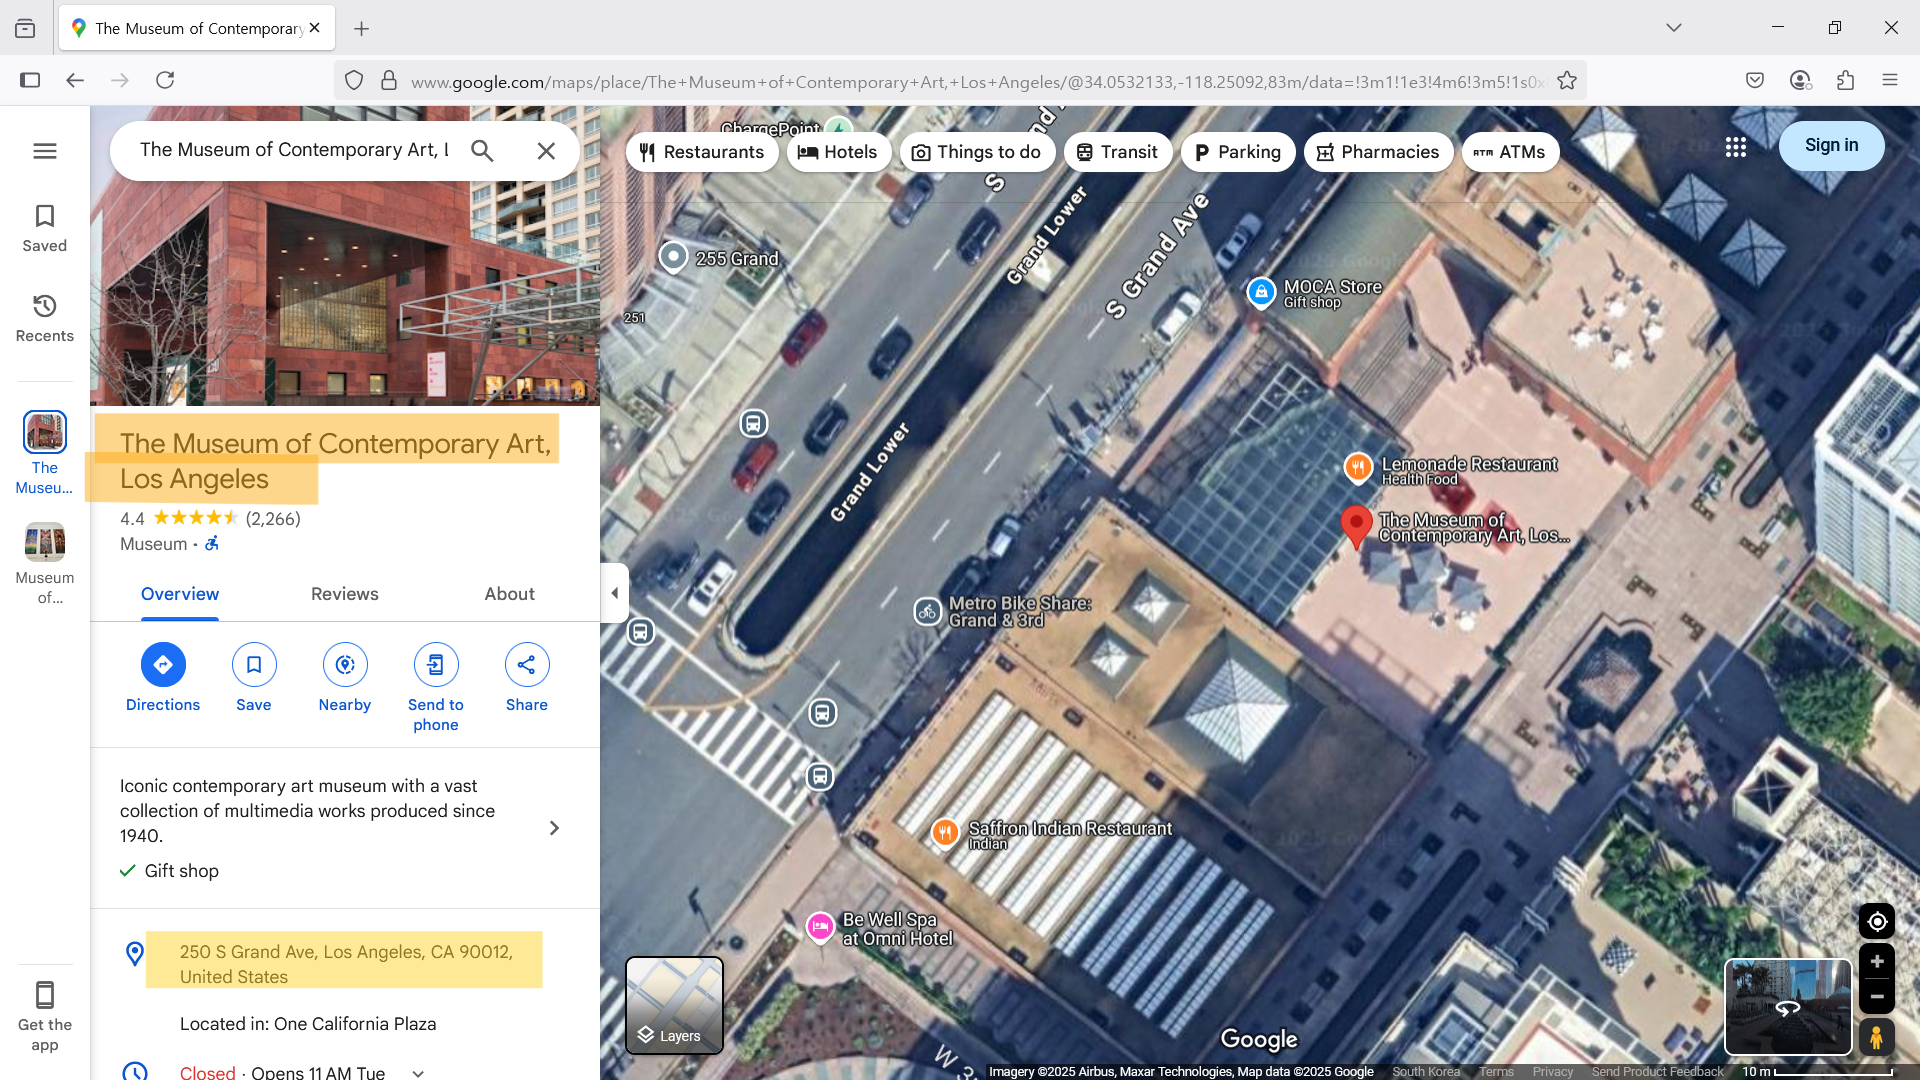
Task: Filter map by ATMs
Action: tap(1510, 152)
